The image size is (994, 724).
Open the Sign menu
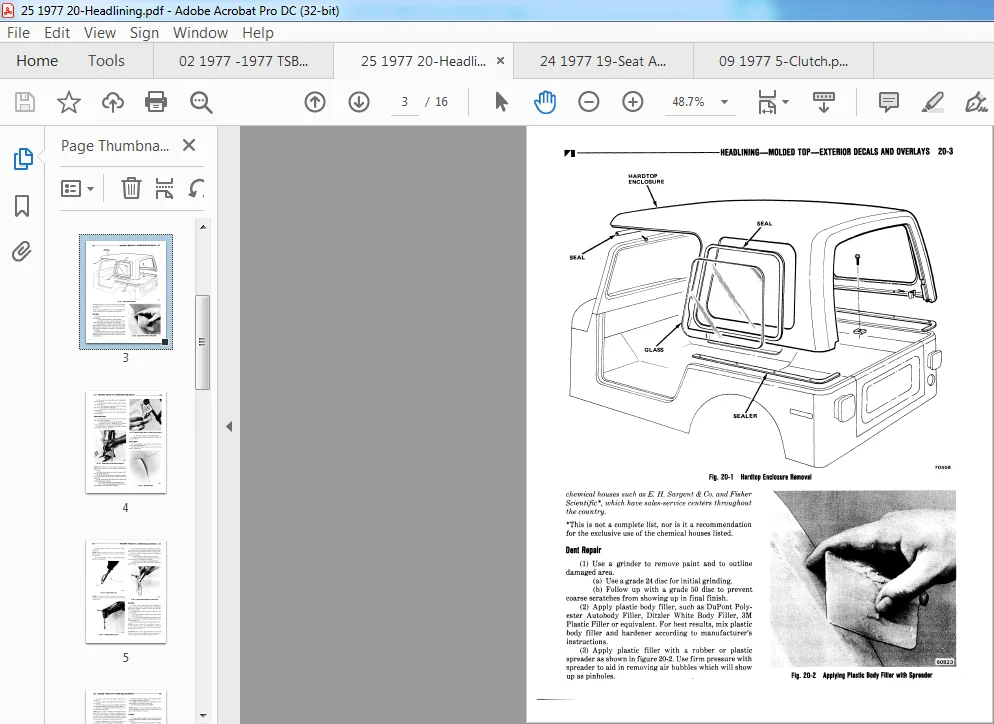pyautogui.click(x=145, y=33)
